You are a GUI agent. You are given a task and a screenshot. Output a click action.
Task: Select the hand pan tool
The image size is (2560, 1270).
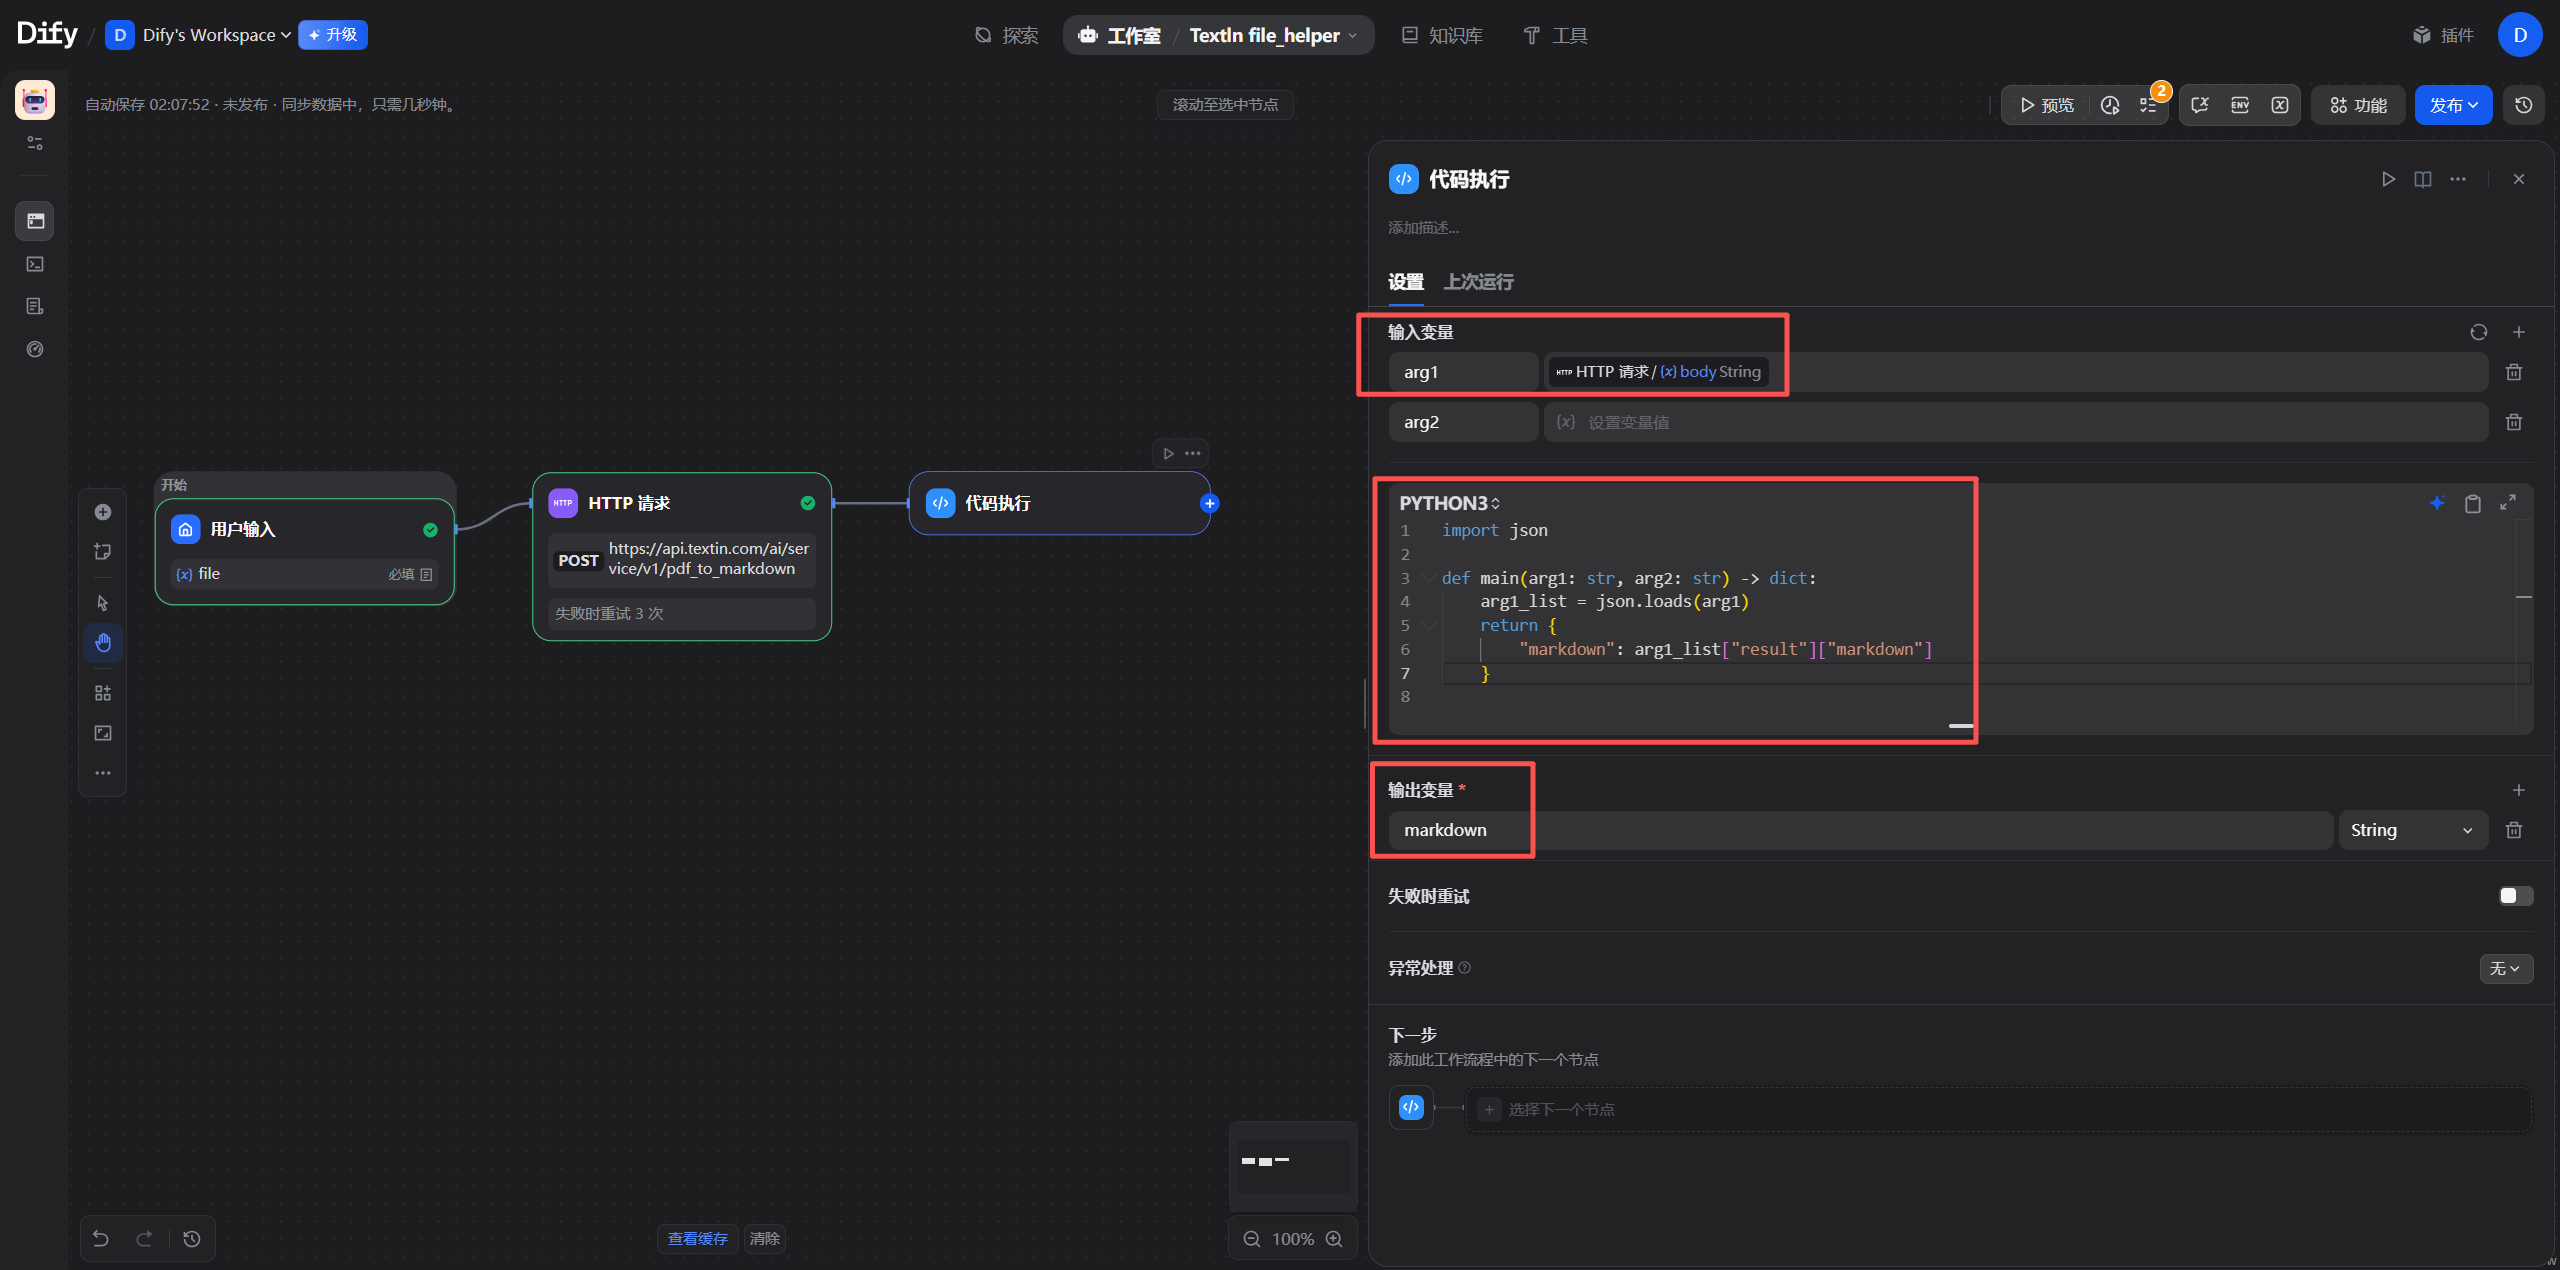(103, 643)
